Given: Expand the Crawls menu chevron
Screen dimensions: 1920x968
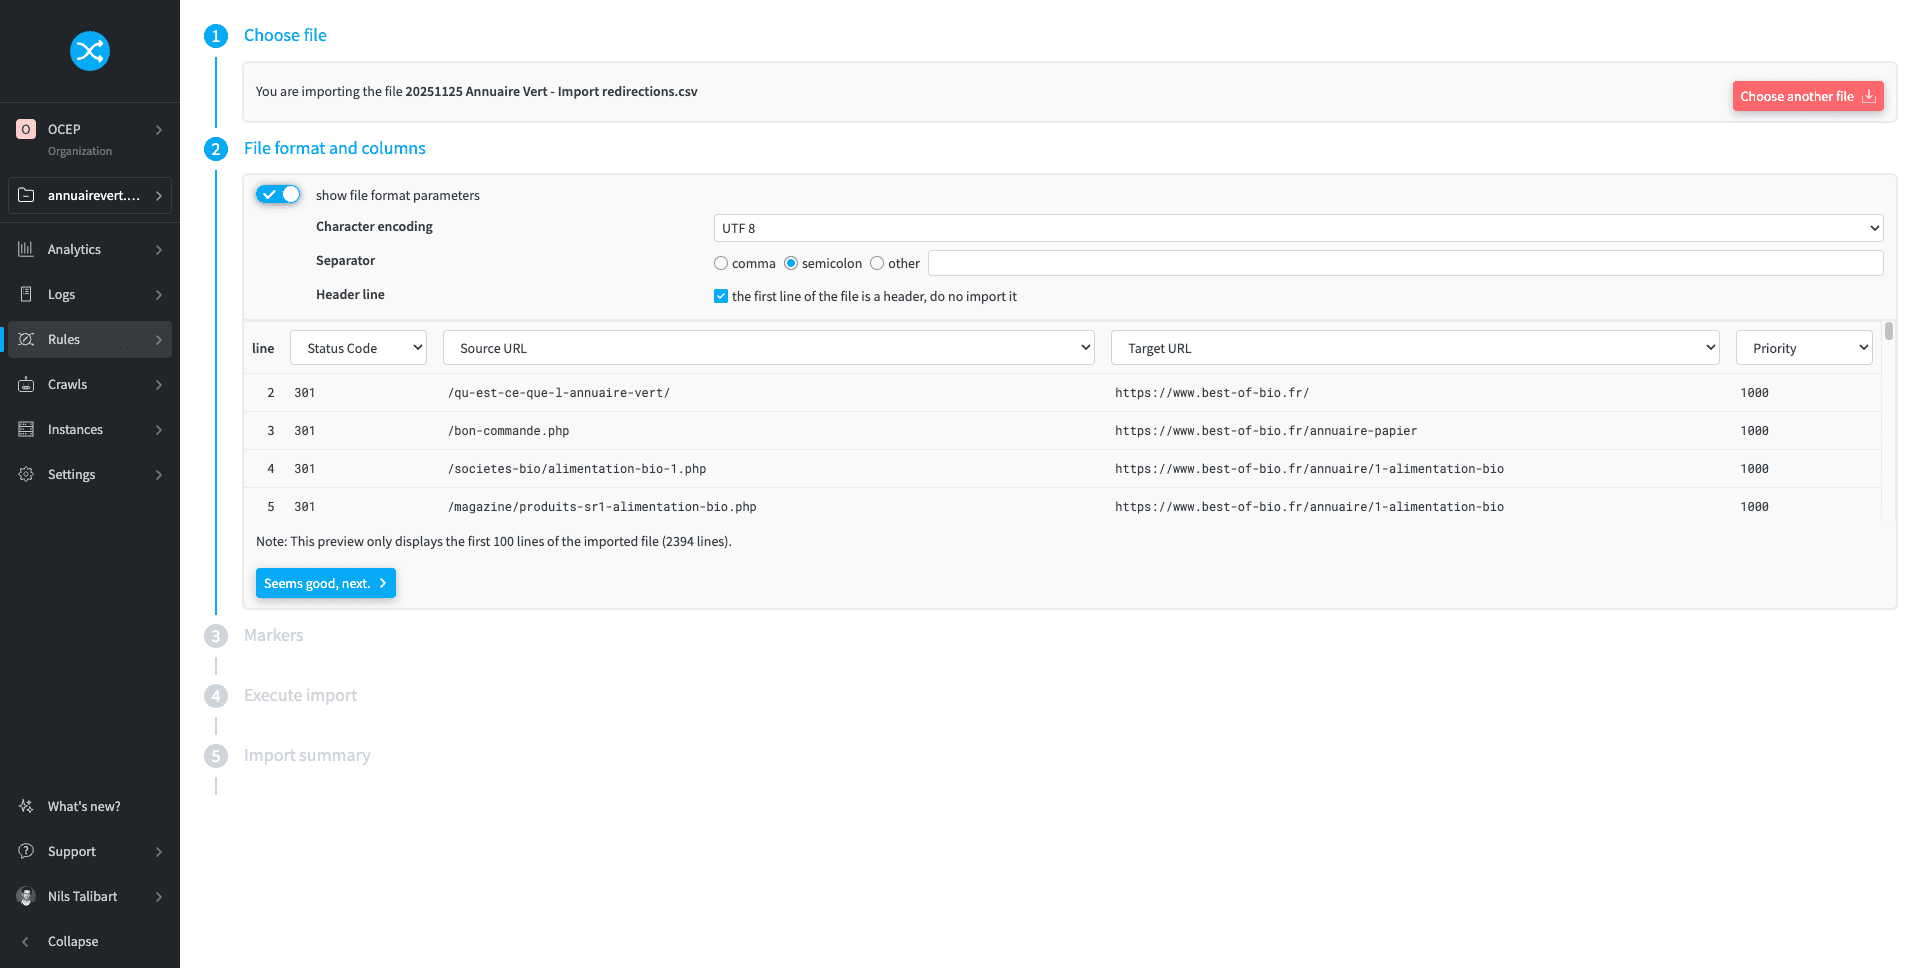Looking at the screenshot, I should [159, 385].
